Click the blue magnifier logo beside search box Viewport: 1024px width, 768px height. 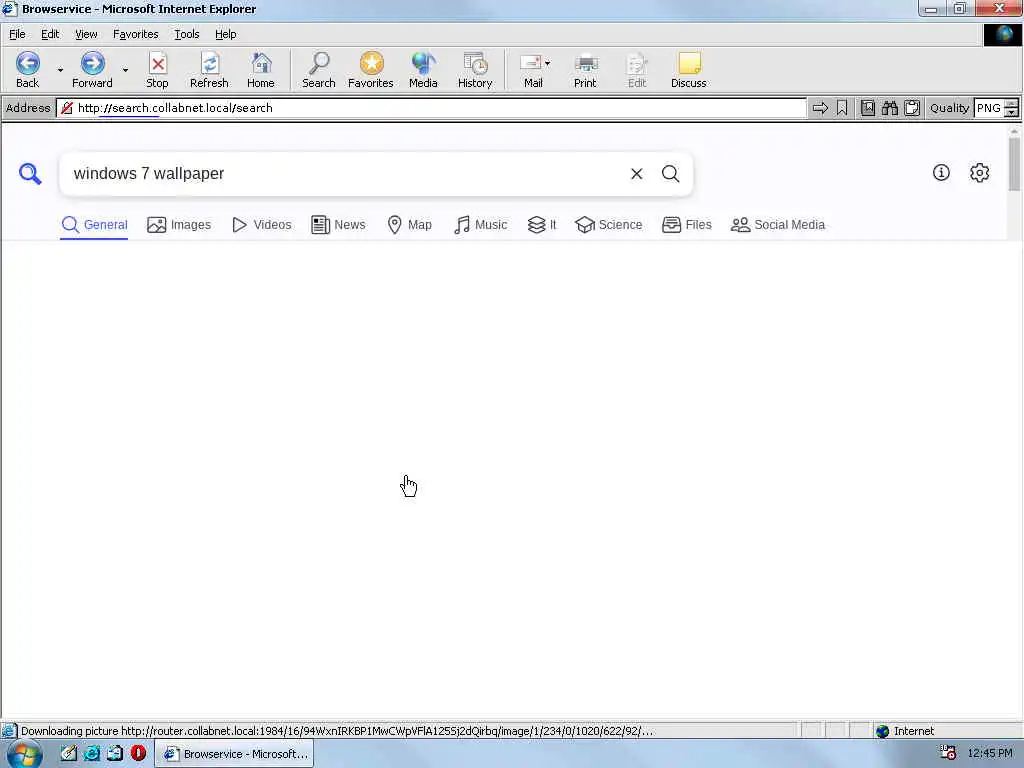click(30, 174)
